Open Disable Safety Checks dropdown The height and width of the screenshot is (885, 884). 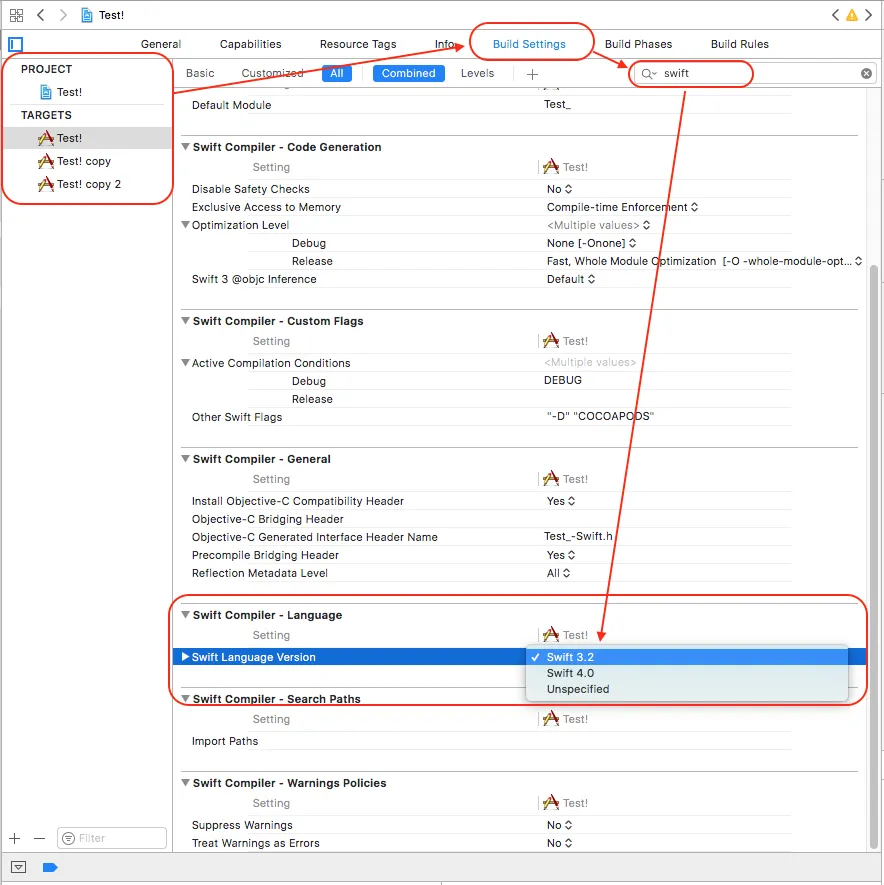(559, 189)
